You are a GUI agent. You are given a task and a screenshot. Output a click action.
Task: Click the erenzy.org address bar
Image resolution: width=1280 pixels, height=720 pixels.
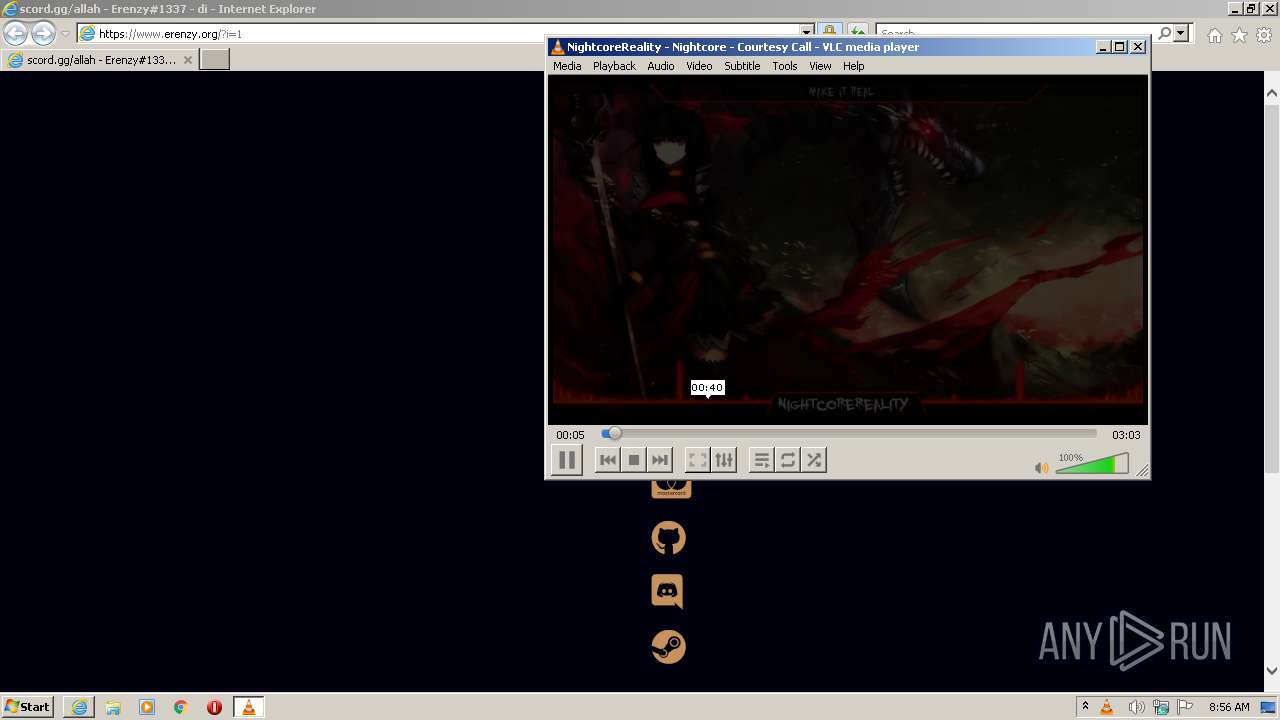pos(440,34)
